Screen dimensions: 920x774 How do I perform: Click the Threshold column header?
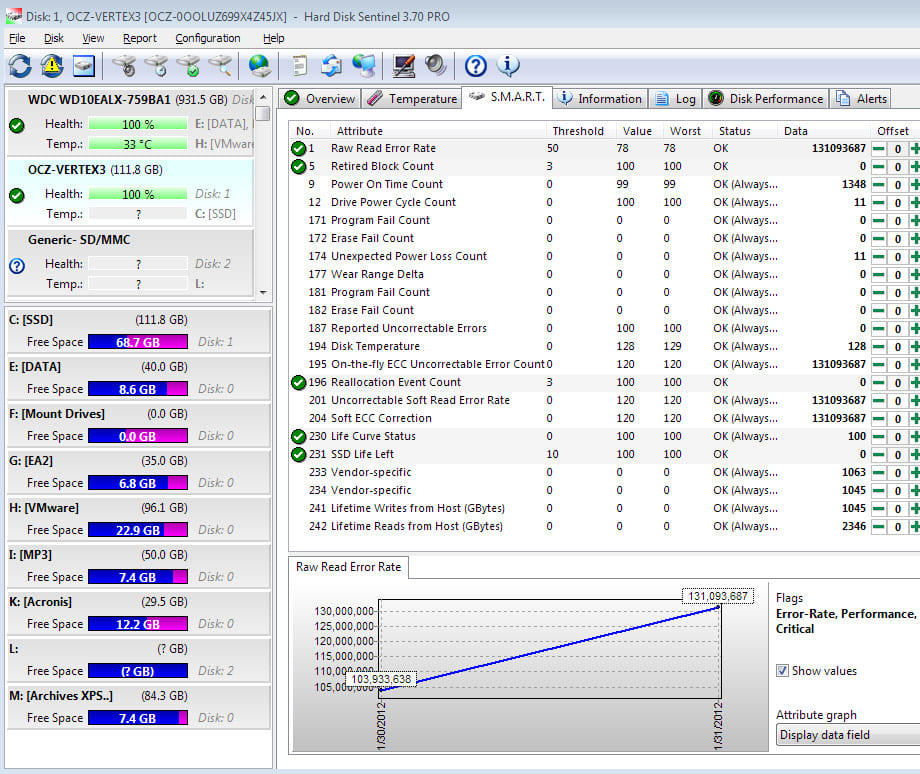click(578, 131)
